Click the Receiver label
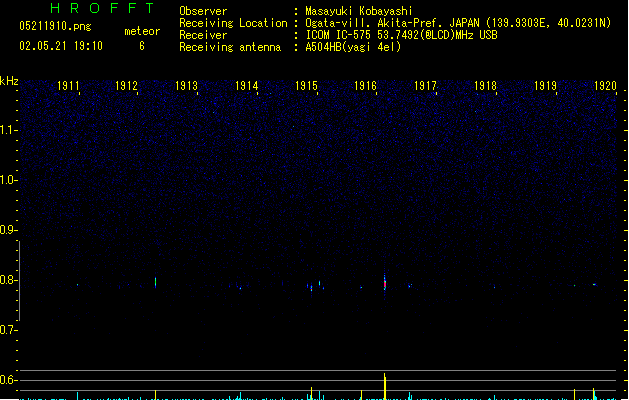Screen dimensions: 629x400 (203, 35)
